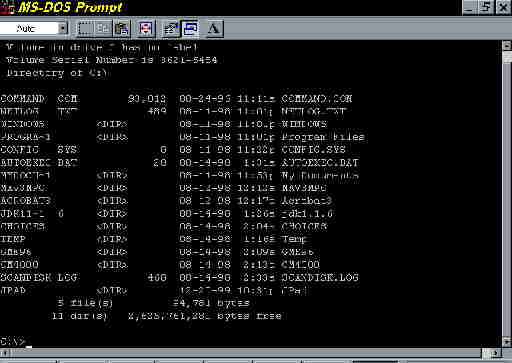Click the C:\> command prompt
The image size is (512, 363).
(13, 341)
